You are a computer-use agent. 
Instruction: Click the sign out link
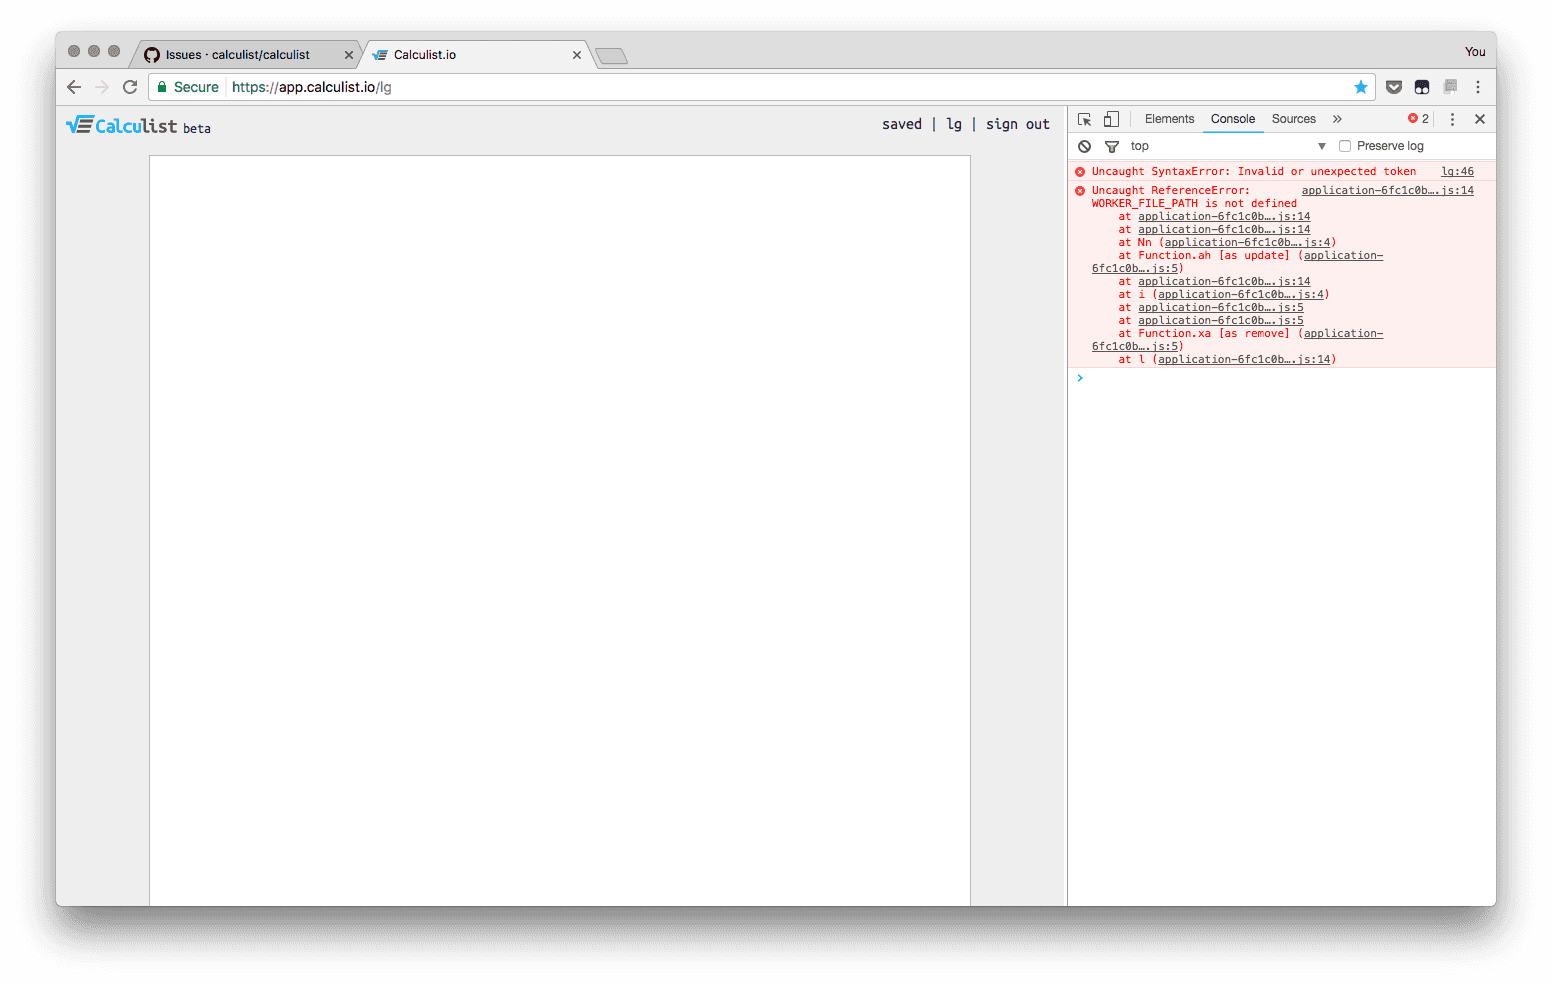tap(1018, 124)
